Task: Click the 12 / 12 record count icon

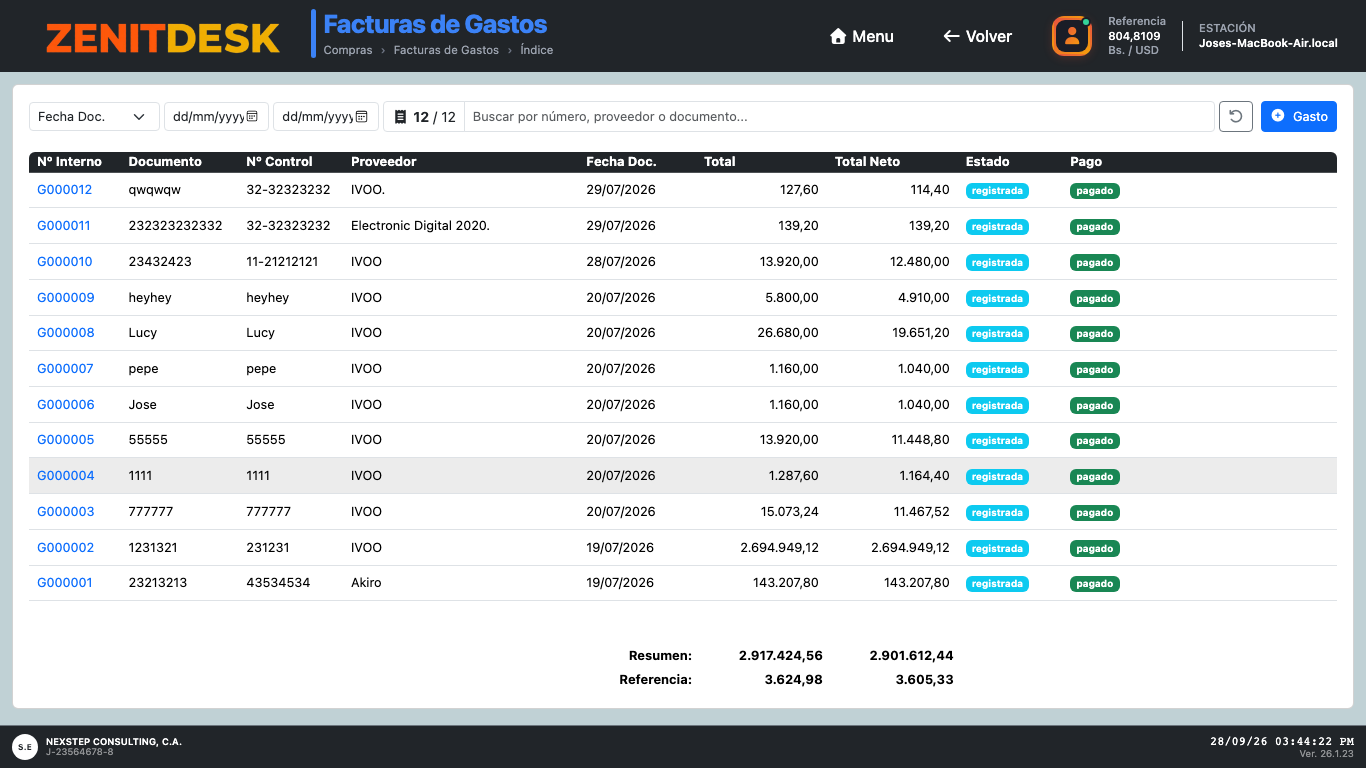Action: tap(401, 117)
